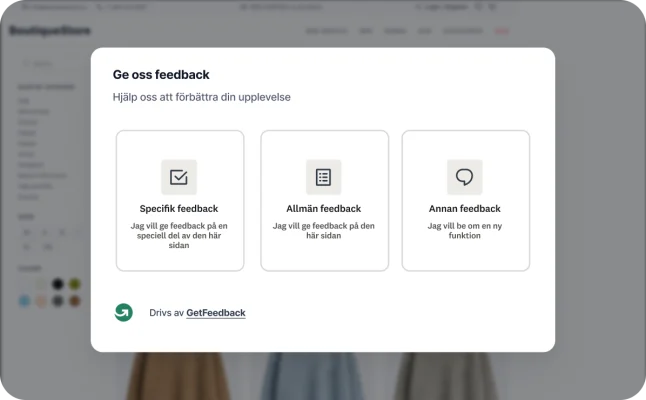Viewport: 646px width, 400px height.
Task: Click the green GetFeedback logo icon
Action: [x=124, y=313]
